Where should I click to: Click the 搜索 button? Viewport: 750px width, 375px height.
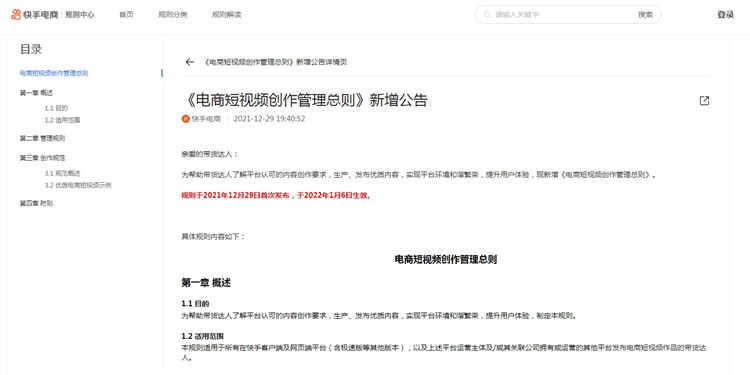coord(645,15)
